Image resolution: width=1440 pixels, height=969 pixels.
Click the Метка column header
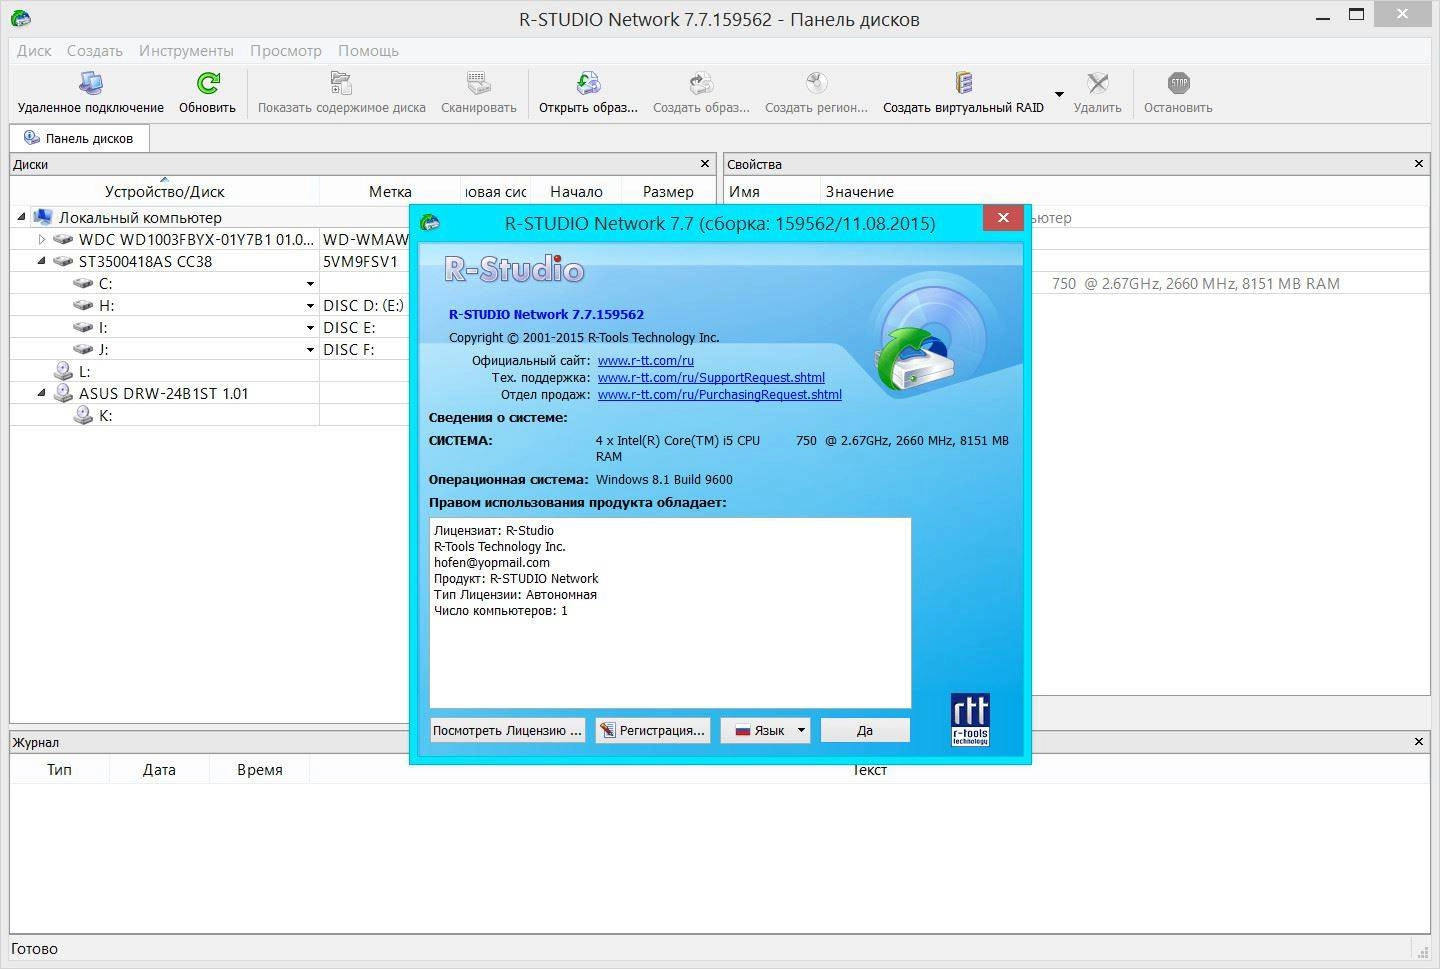click(390, 191)
